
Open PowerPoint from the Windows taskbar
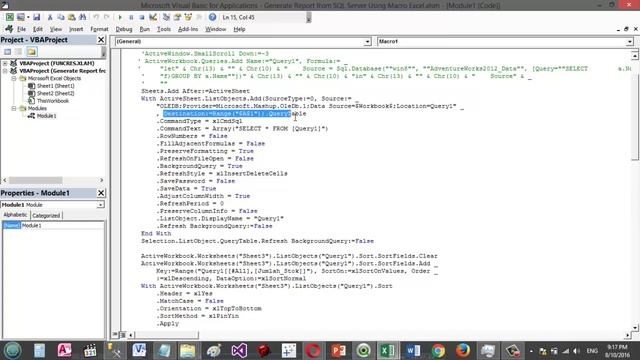coord(338,351)
